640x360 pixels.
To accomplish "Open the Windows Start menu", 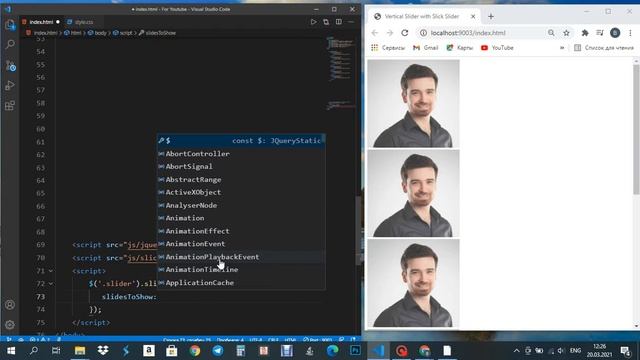I will click(11, 351).
